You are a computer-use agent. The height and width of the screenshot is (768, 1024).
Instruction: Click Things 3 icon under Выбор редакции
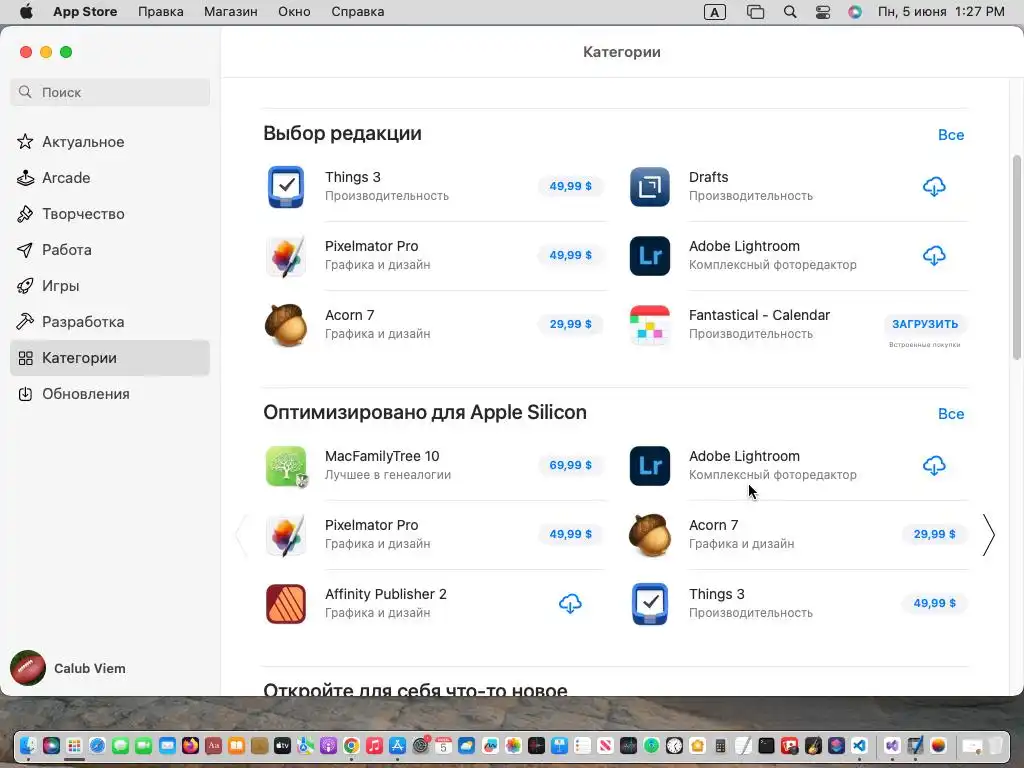285,187
